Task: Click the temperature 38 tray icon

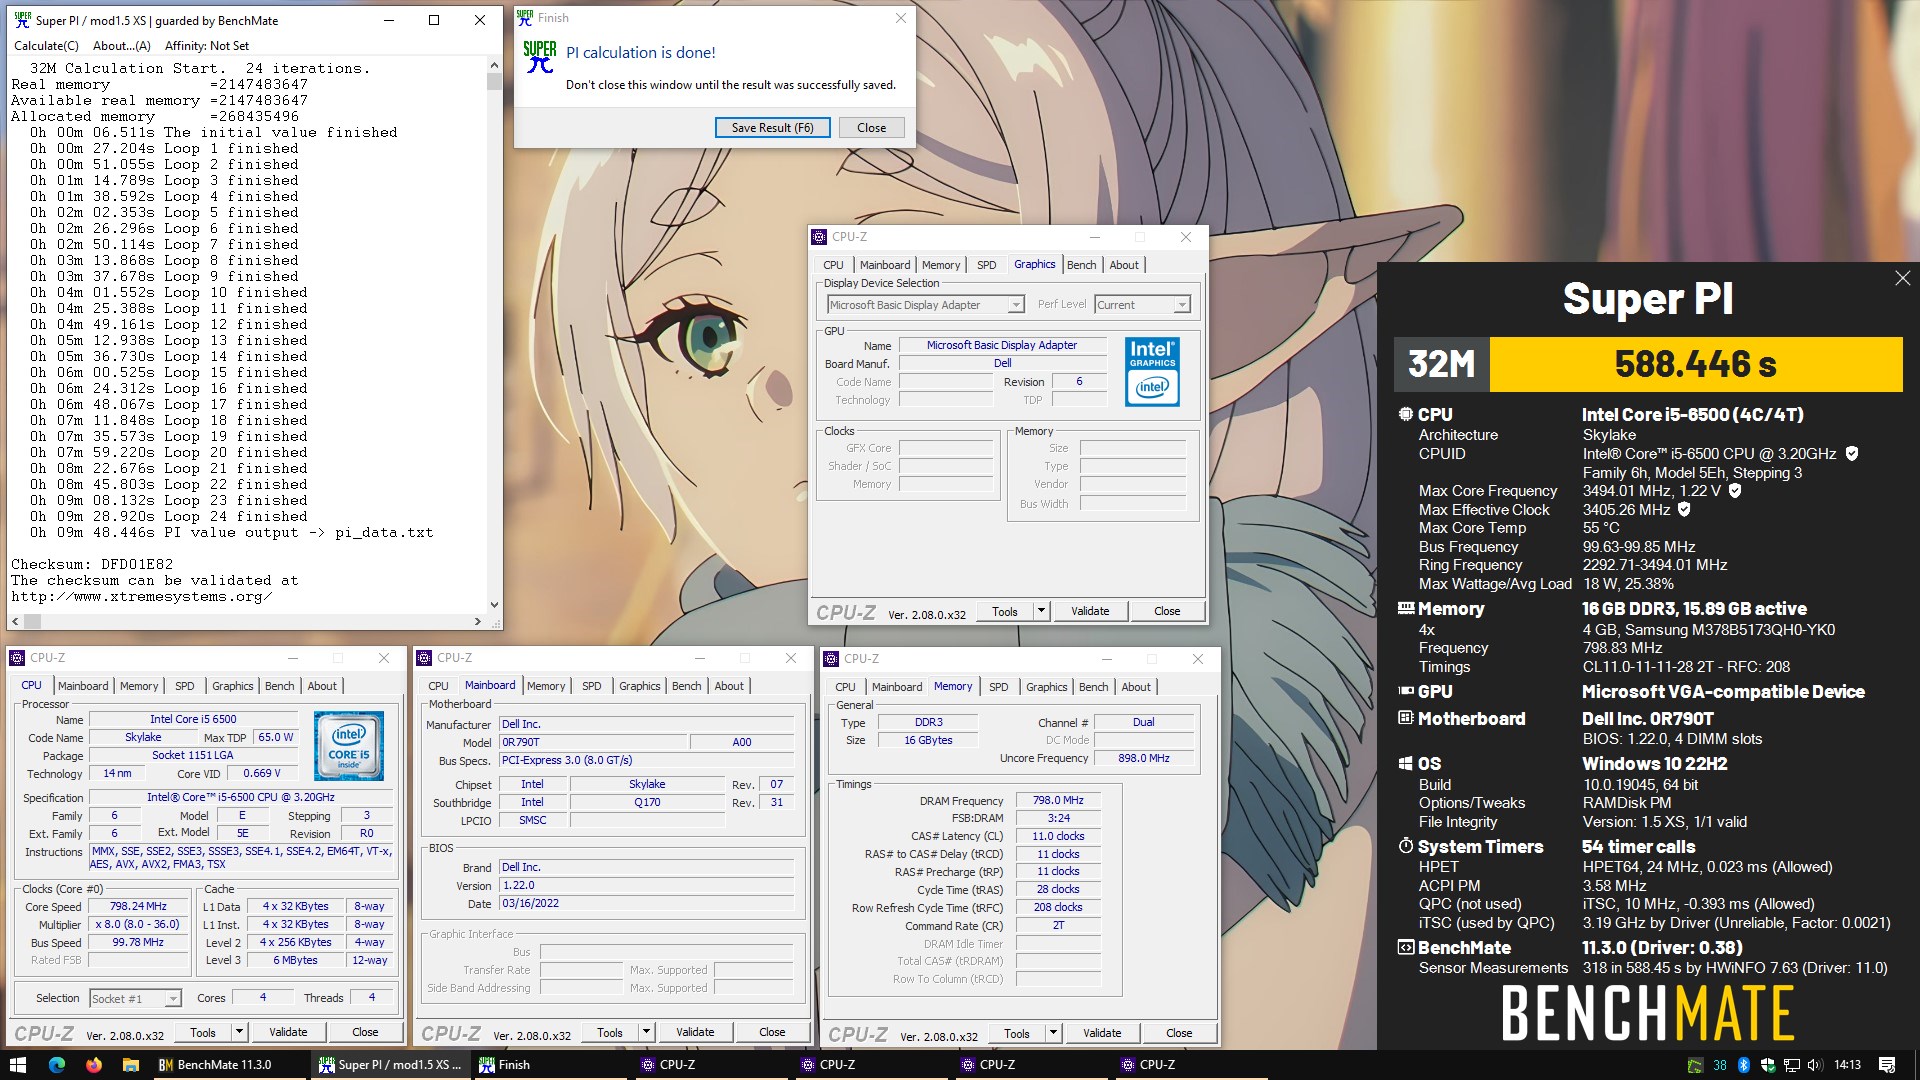Action: point(1720,1065)
